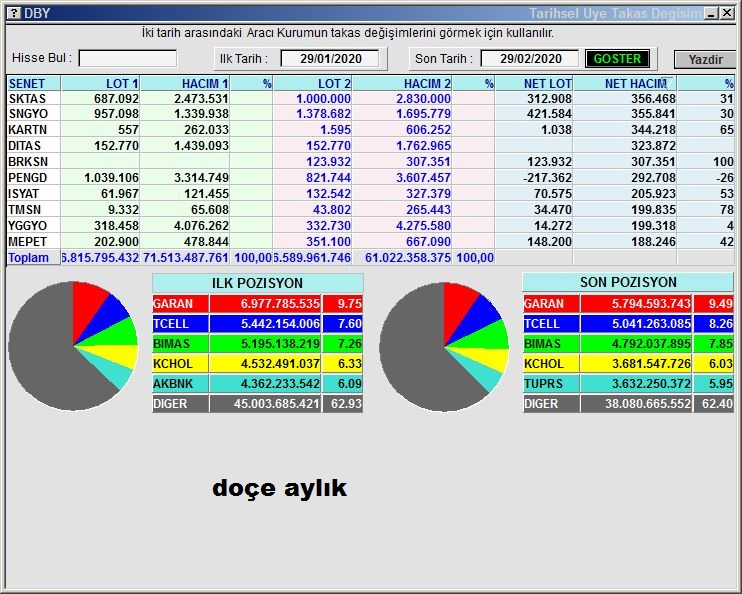Select the SKTAS row

(x=371, y=98)
